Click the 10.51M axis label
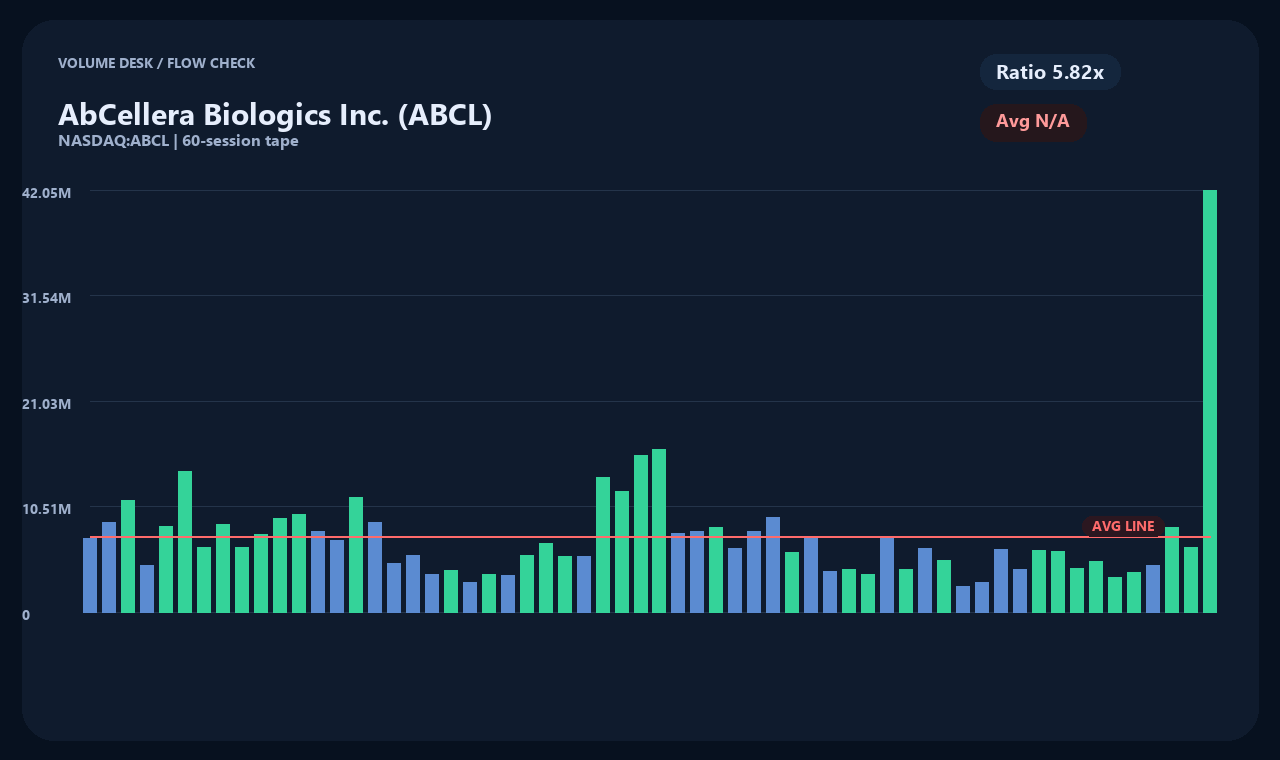Image resolution: width=1280 pixels, height=760 pixels. tap(46, 509)
